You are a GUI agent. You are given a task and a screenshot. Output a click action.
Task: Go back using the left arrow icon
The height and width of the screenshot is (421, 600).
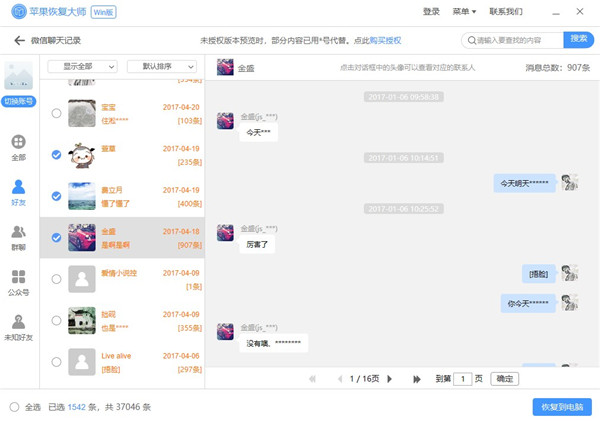pos(19,41)
